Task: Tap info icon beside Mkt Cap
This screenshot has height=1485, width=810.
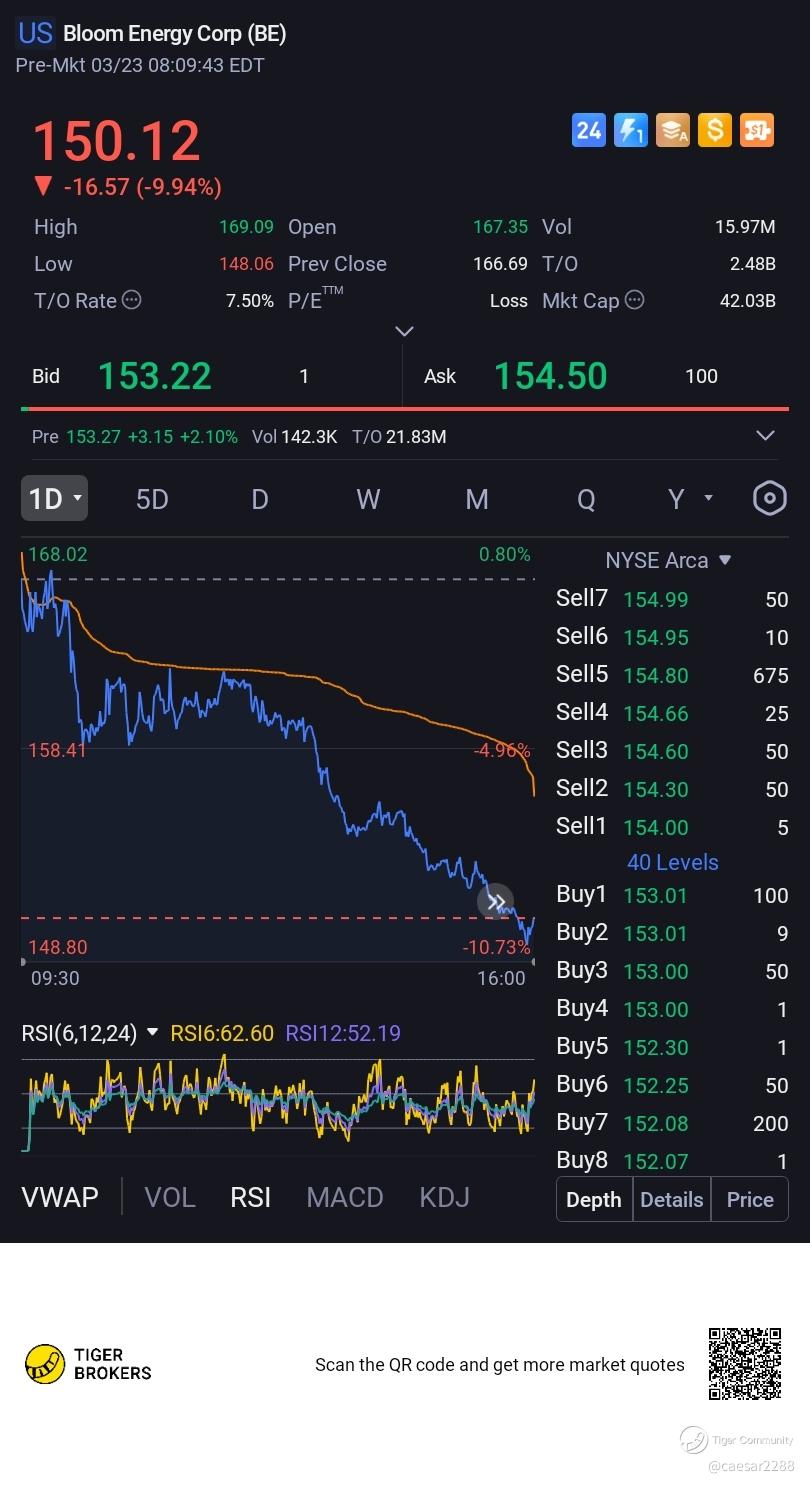Action: click(x=634, y=300)
